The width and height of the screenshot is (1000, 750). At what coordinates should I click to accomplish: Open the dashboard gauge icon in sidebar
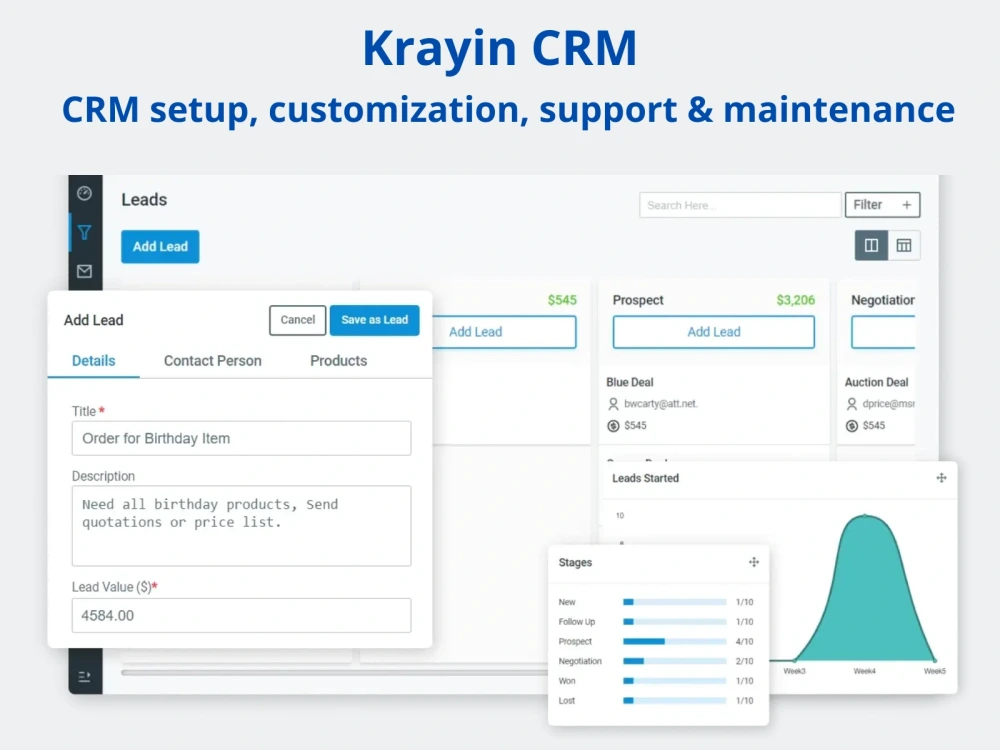point(84,193)
